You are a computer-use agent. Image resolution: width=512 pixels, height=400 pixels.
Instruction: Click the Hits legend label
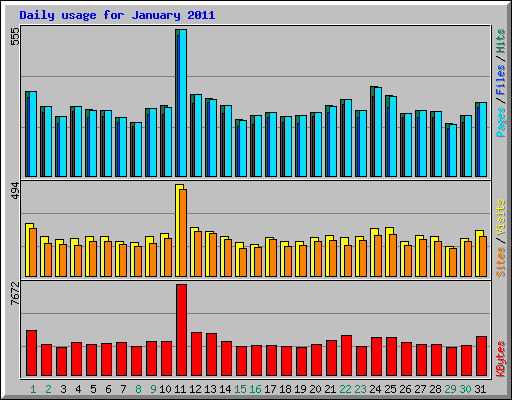pyautogui.click(x=500, y=41)
